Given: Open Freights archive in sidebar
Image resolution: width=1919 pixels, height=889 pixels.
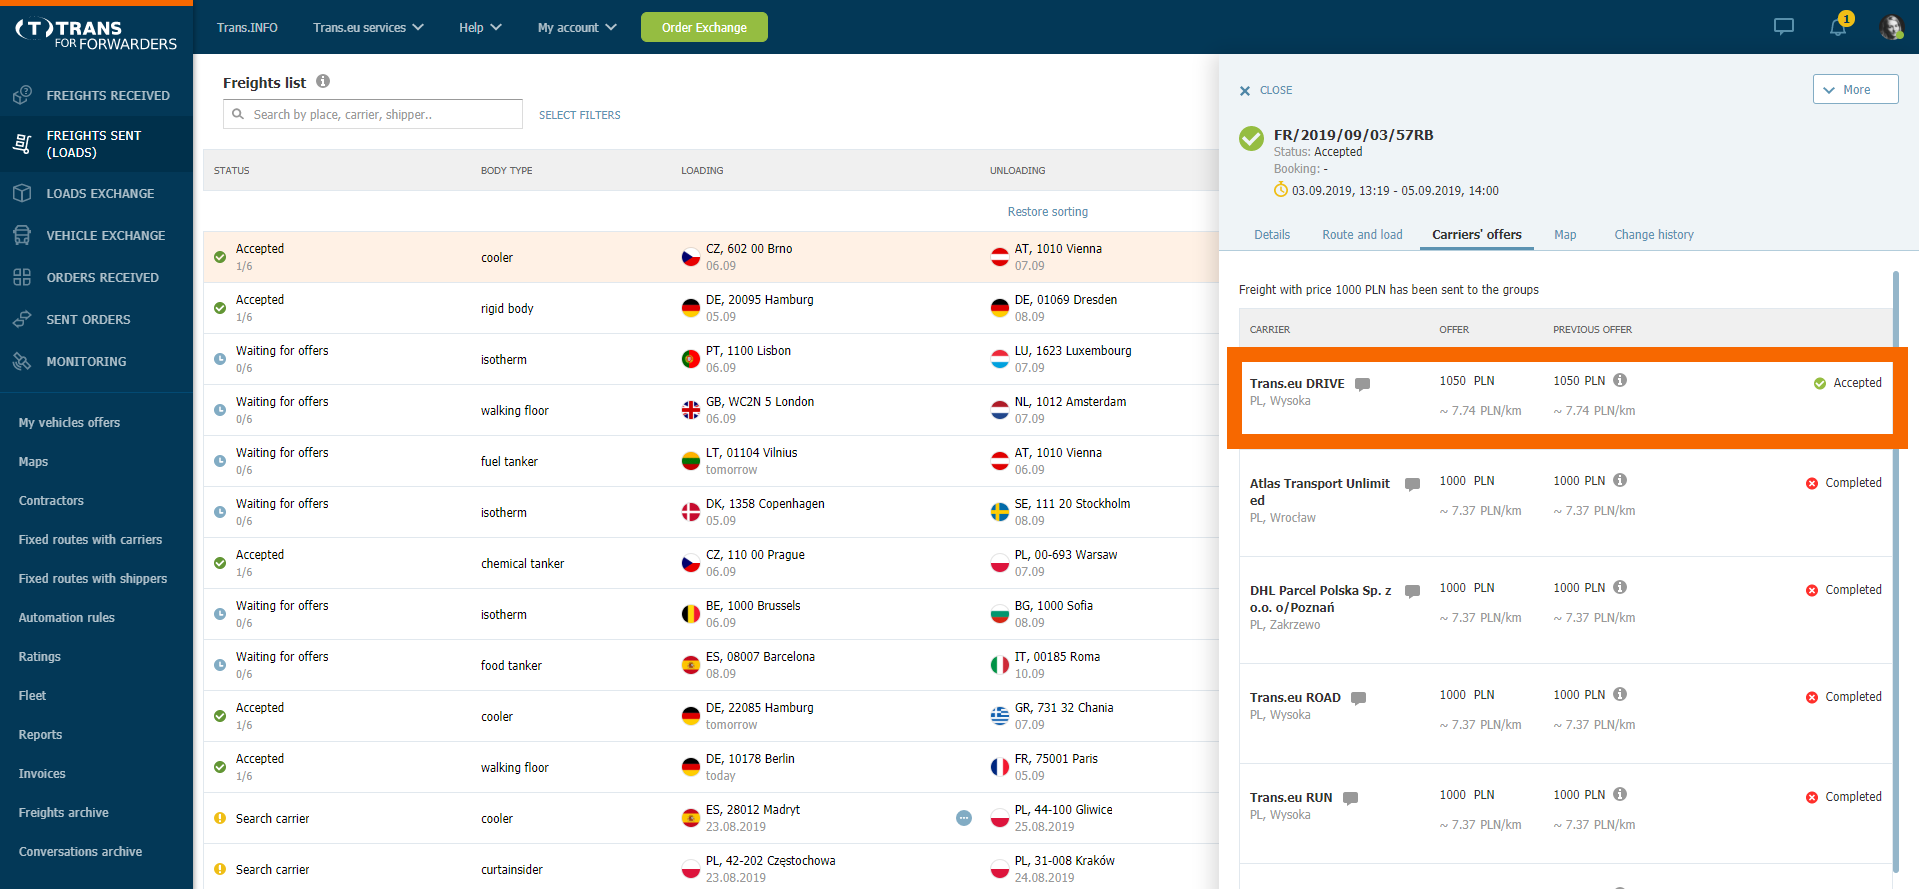Looking at the screenshot, I should click(x=63, y=812).
